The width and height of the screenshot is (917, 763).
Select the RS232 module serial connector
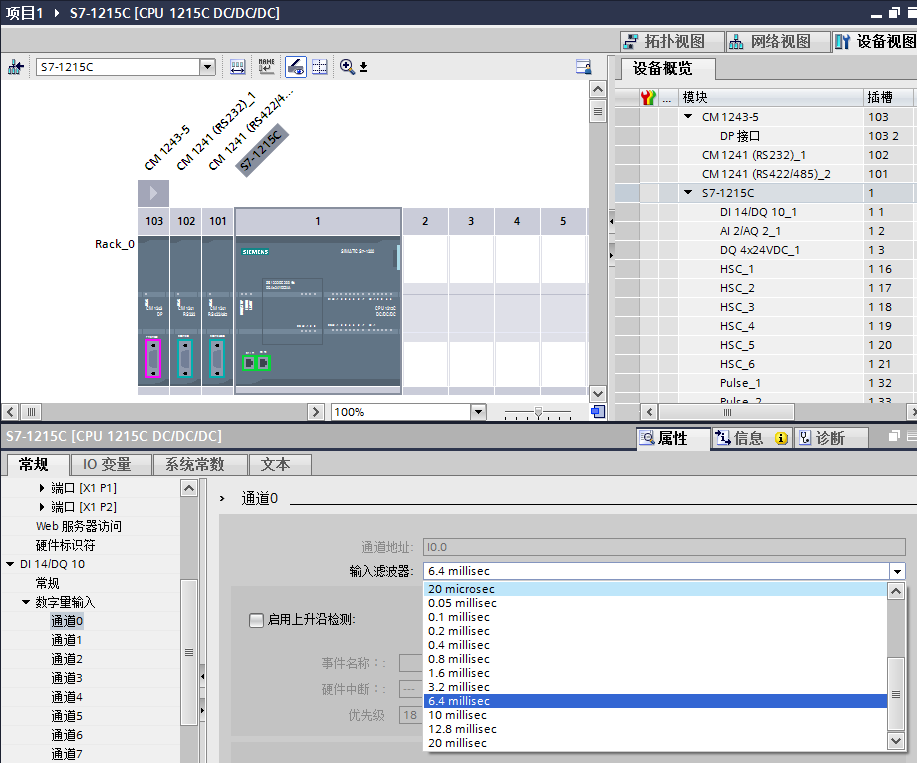tap(185, 358)
